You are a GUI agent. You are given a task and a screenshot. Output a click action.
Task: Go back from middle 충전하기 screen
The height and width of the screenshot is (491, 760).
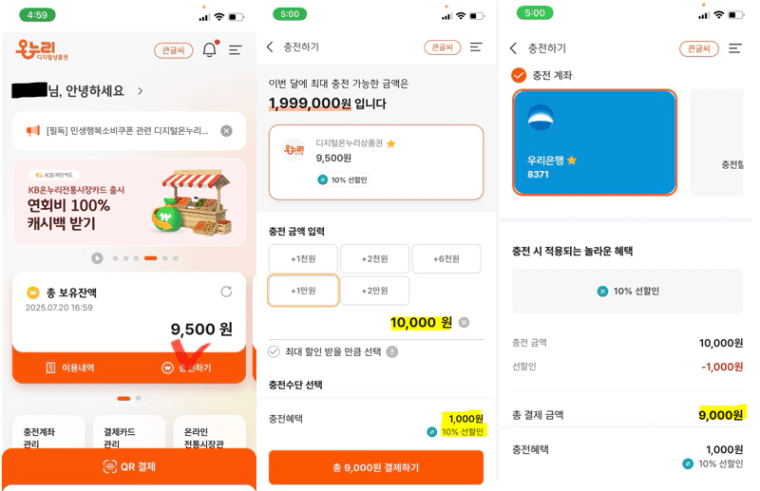pos(270,47)
